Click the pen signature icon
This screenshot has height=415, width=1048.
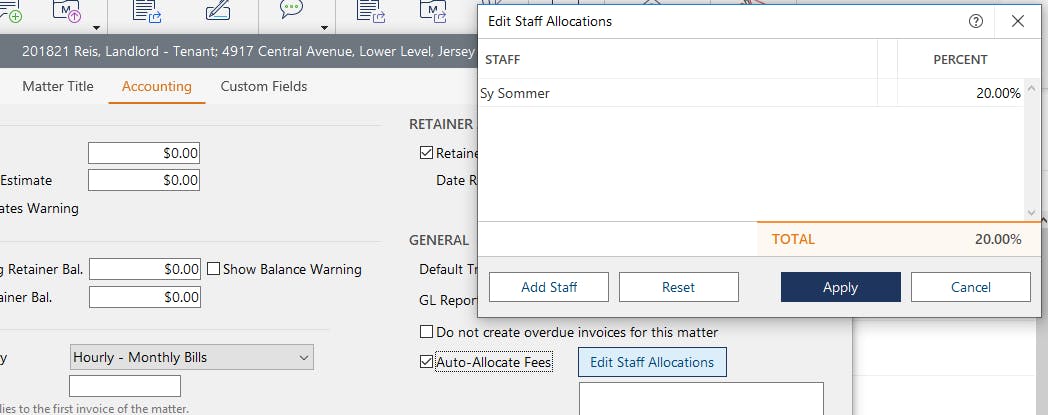coord(216,12)
